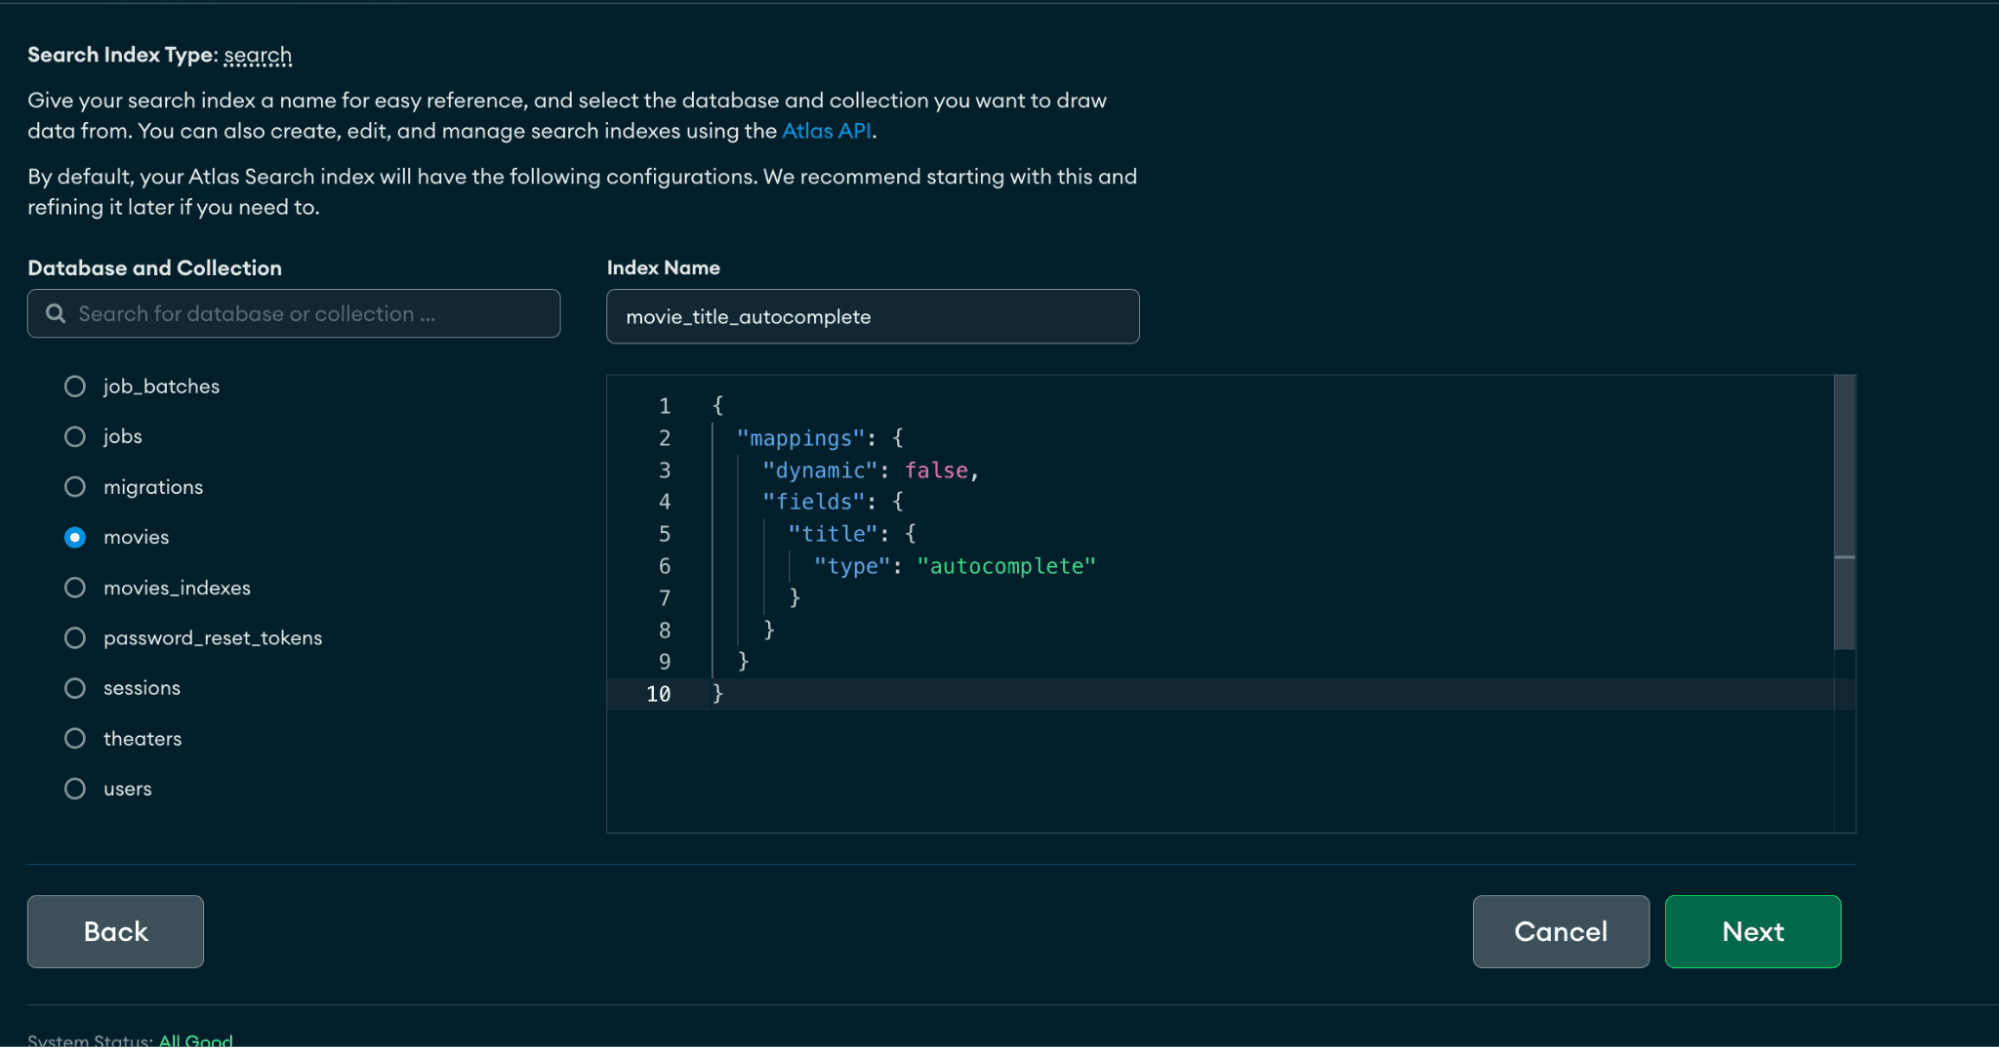Screen dimensions: 1999x1048
Task: Focus the database or collection search field
Action: click(x=310, y=314)
